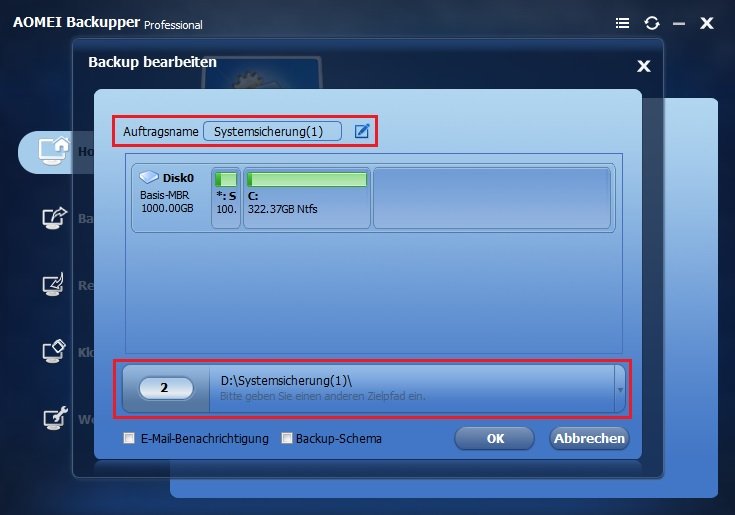The height and width of the screenshot is (515, 735).
Task: Close the Backup bearbeiten dialog
Action: [x=644, y=66]
